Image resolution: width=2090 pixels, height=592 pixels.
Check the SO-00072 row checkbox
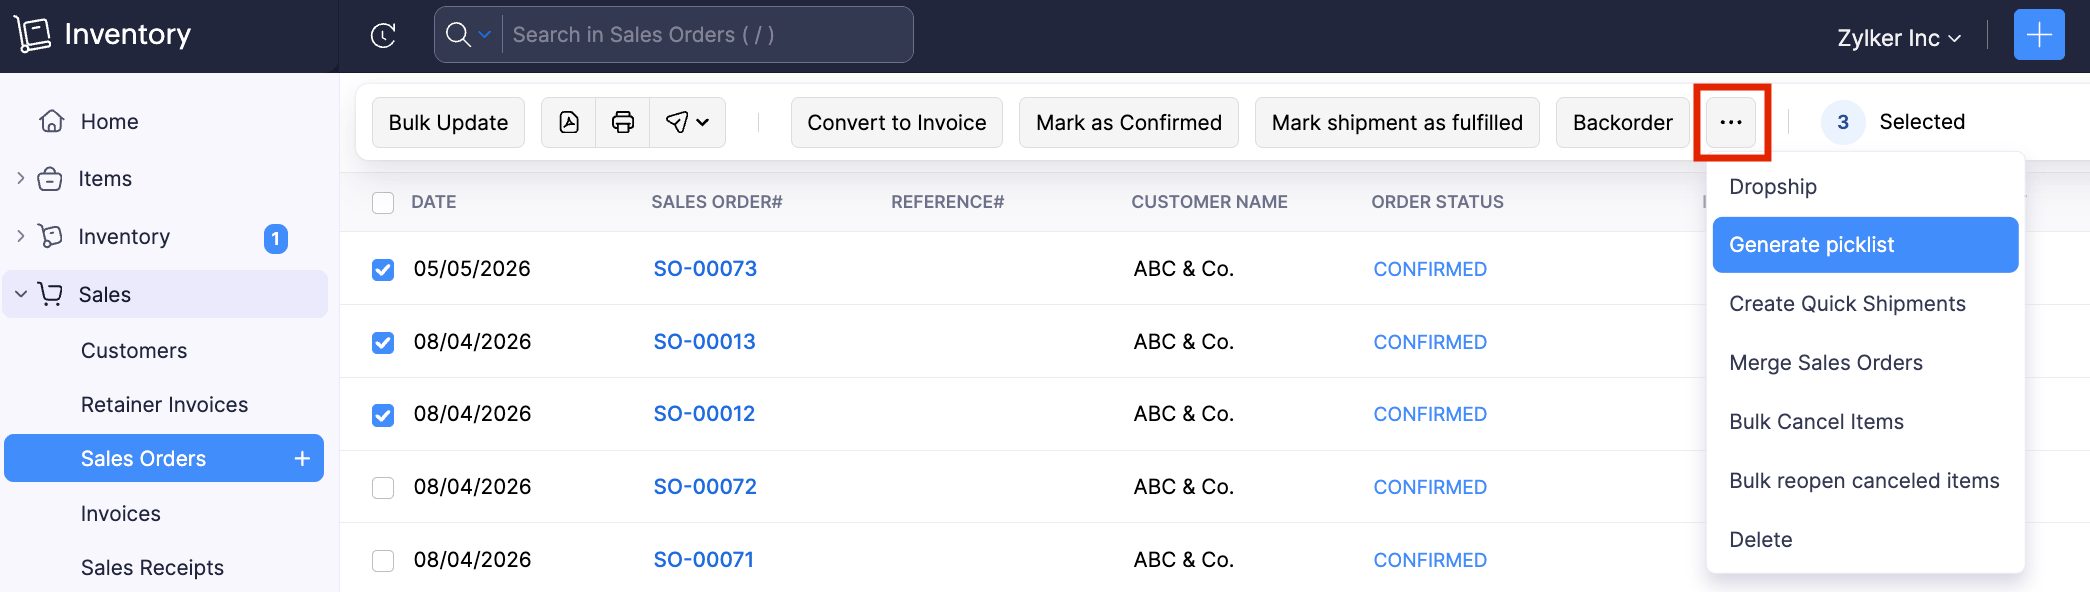383,488
